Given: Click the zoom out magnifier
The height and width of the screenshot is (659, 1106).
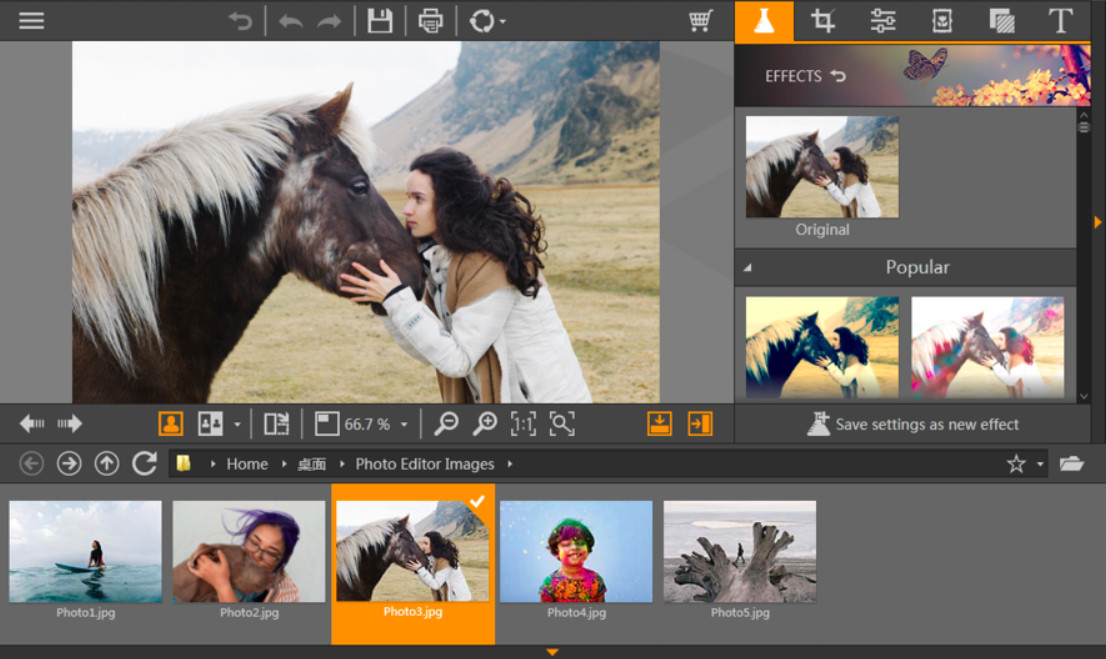Looking at the screenshot, I should [446, 424].
